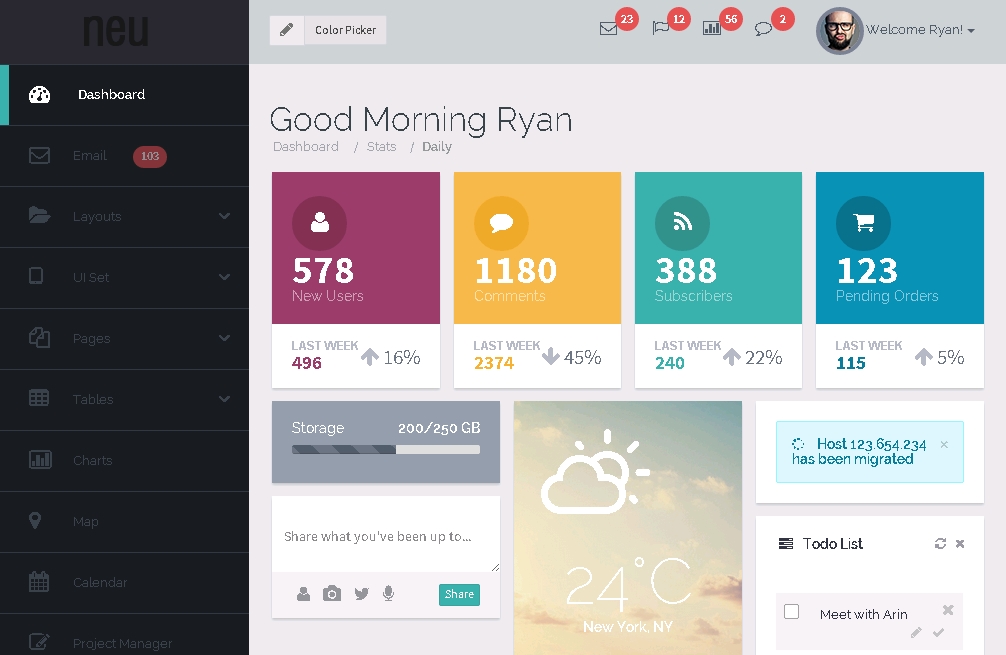Refresh the Todo List with reload icon

tap(940, 544)
